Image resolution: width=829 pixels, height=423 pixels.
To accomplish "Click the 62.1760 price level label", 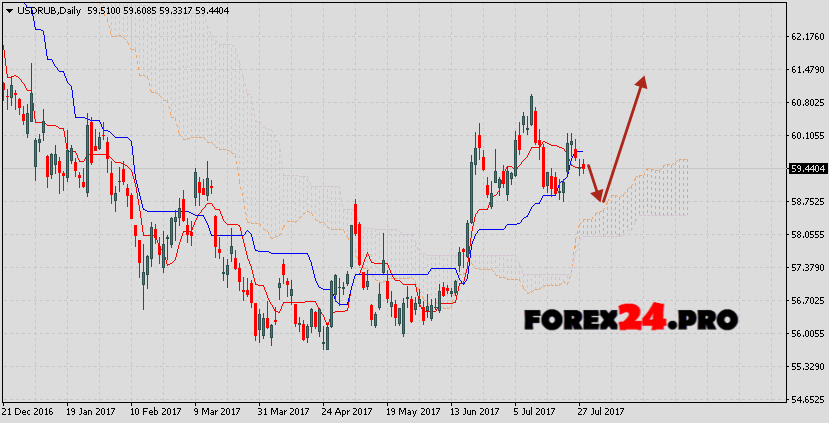I will (x=808, y=37).
